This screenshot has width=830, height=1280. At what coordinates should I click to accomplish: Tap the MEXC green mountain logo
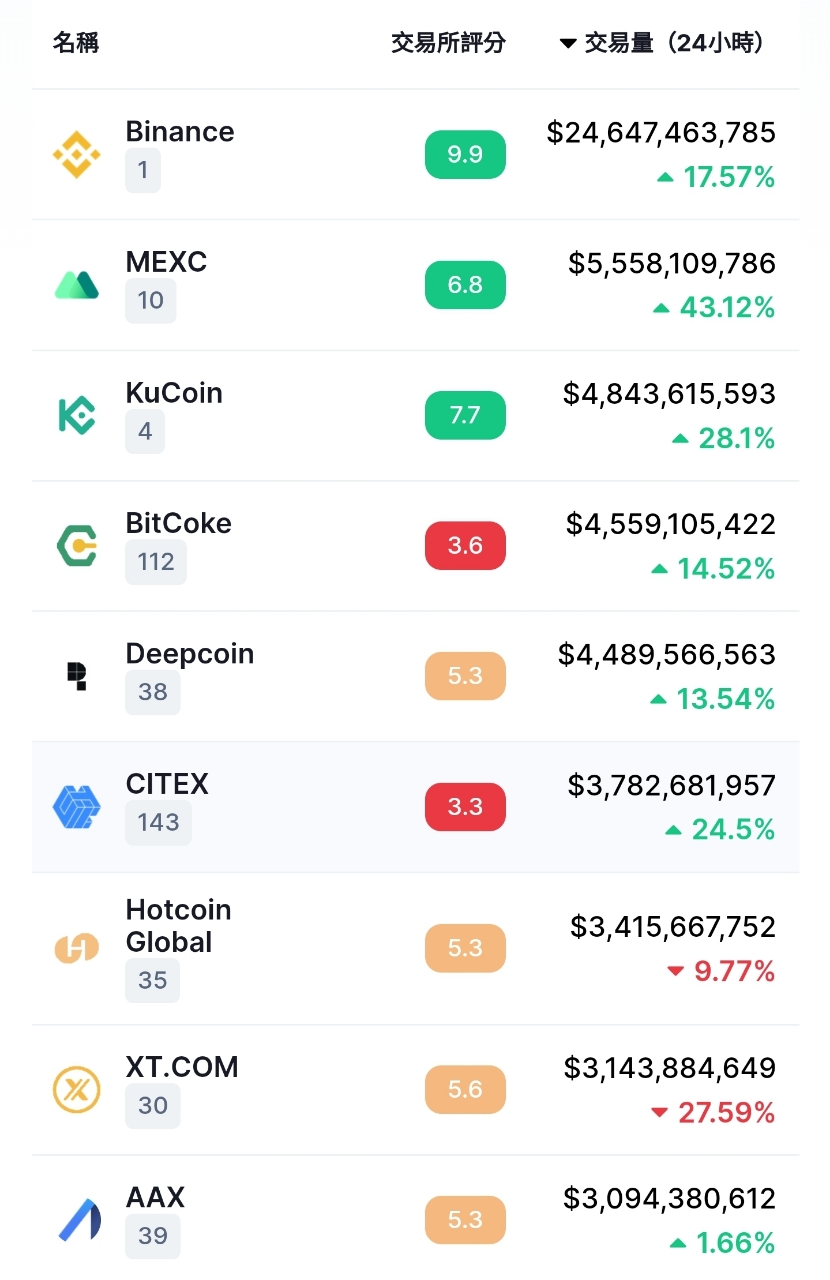(76, 285)
